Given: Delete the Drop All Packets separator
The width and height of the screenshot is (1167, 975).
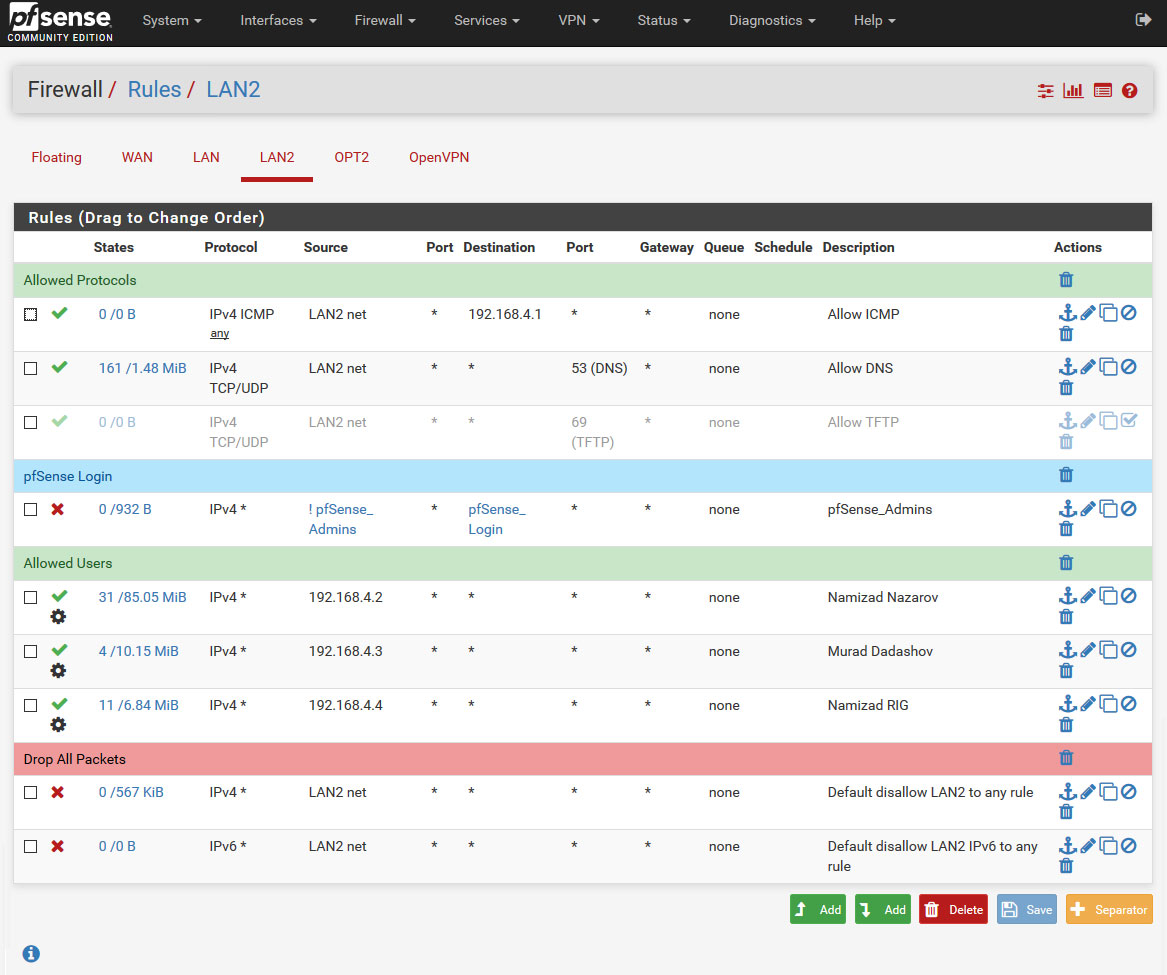Looking at the screenshot, I should (x=1066, y=758).
